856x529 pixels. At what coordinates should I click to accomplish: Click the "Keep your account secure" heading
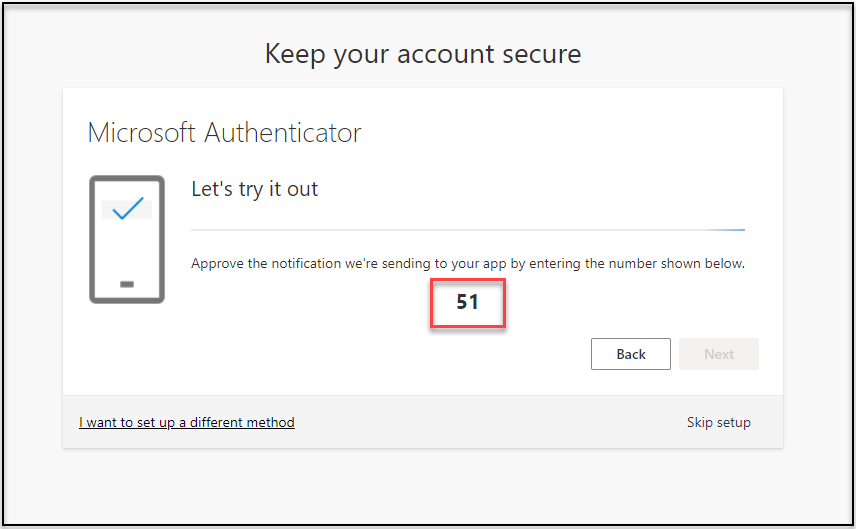[x=422, y=53]
